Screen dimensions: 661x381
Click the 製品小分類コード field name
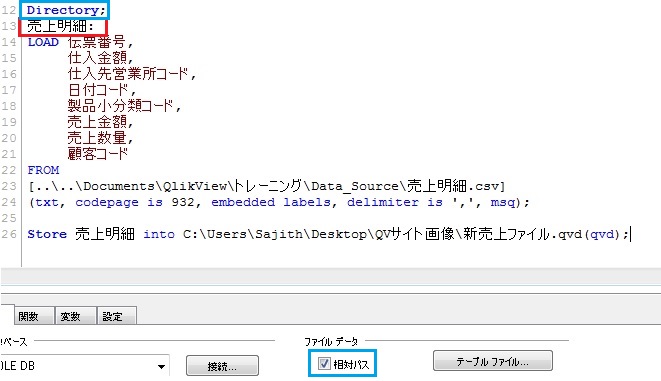[120, 105]
